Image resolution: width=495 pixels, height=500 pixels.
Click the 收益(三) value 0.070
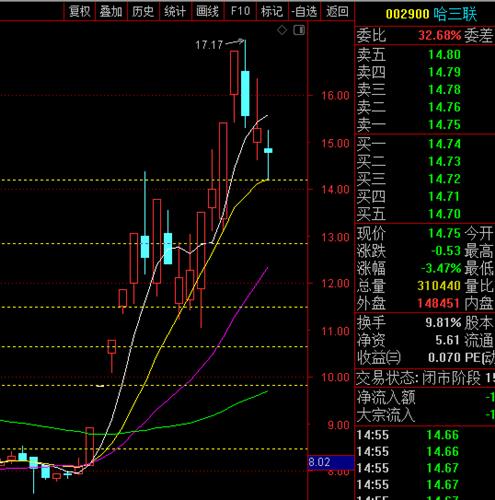coord(444,358)
